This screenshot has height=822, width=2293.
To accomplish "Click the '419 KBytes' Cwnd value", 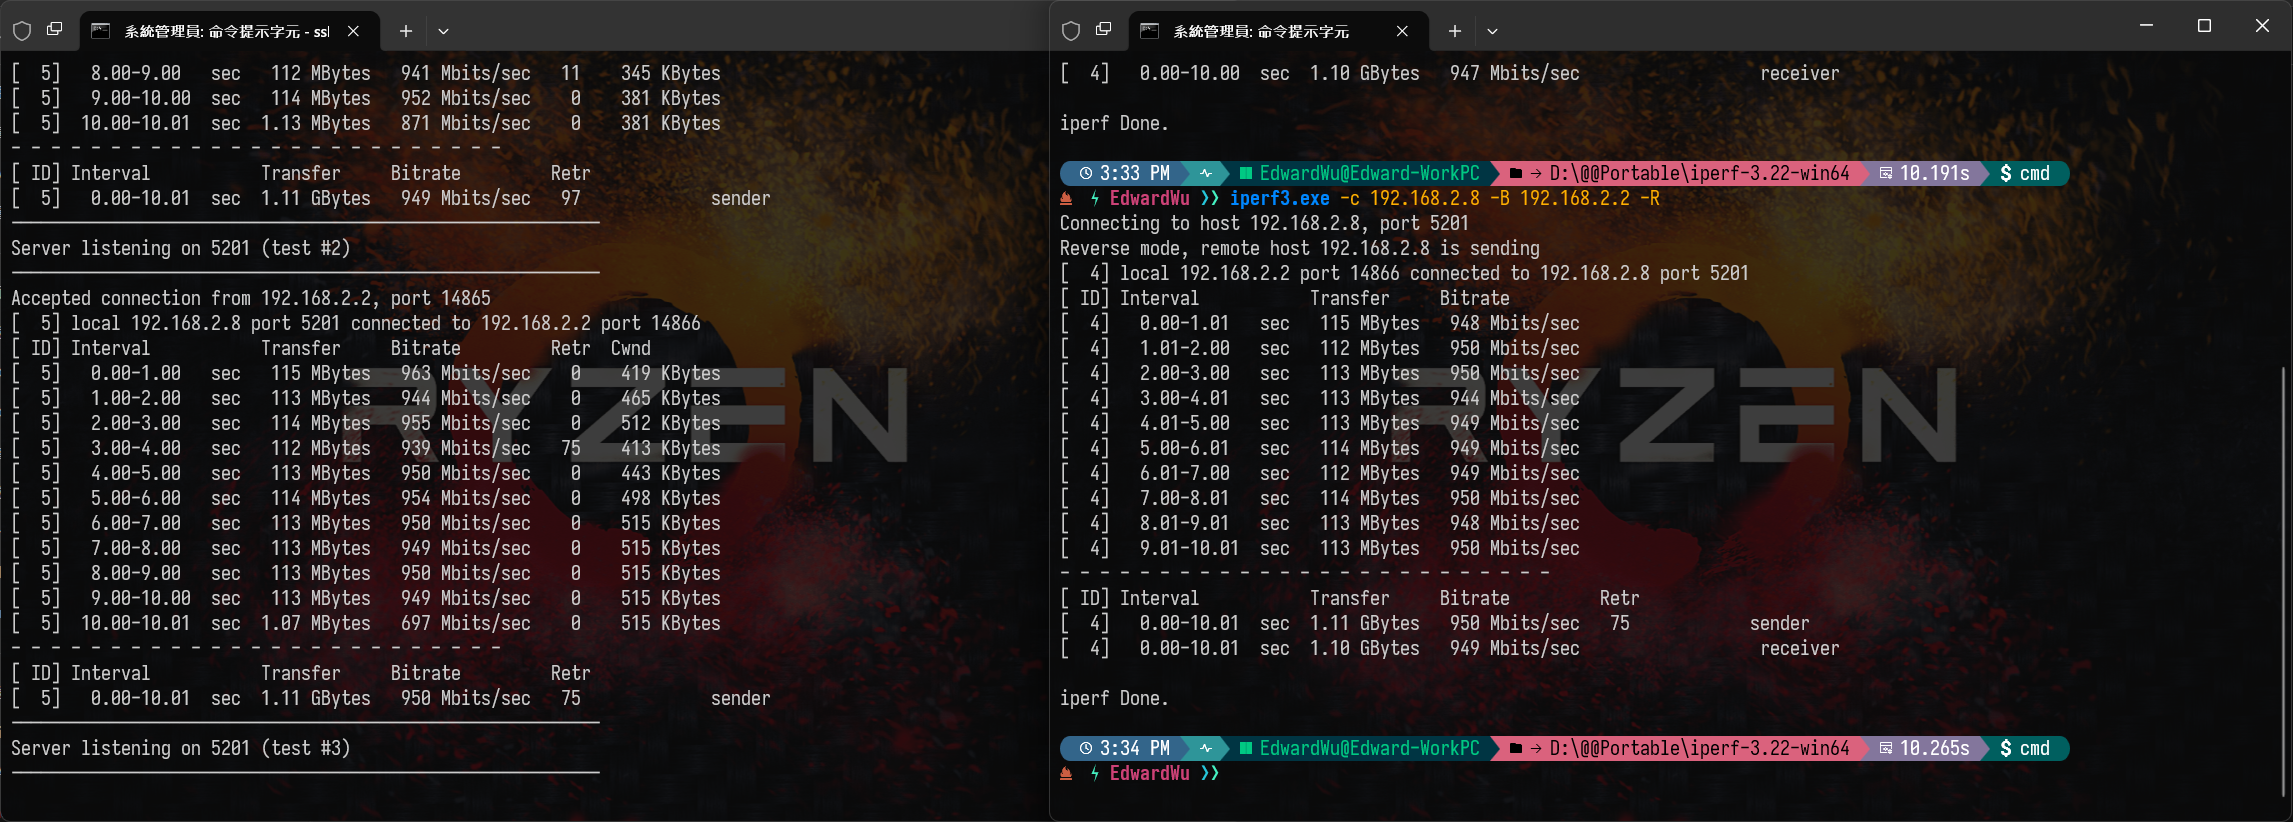I will (671, 373).
